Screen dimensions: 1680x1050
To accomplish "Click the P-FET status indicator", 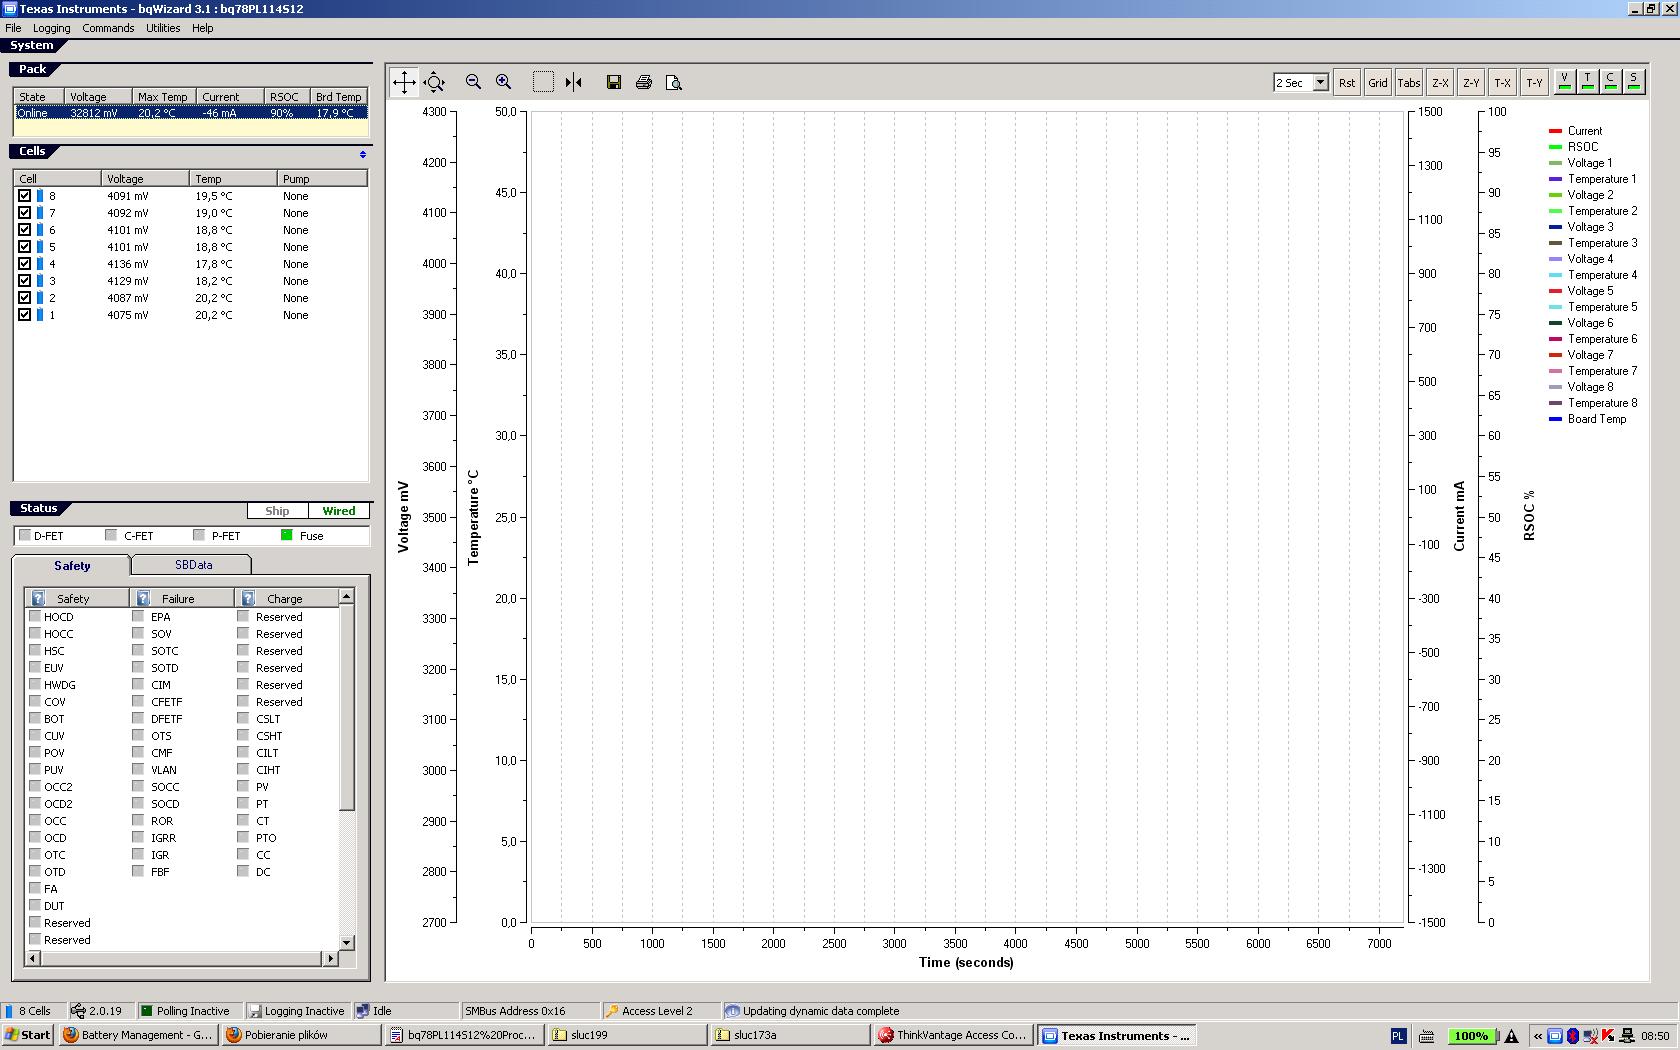I will (199, 535).
